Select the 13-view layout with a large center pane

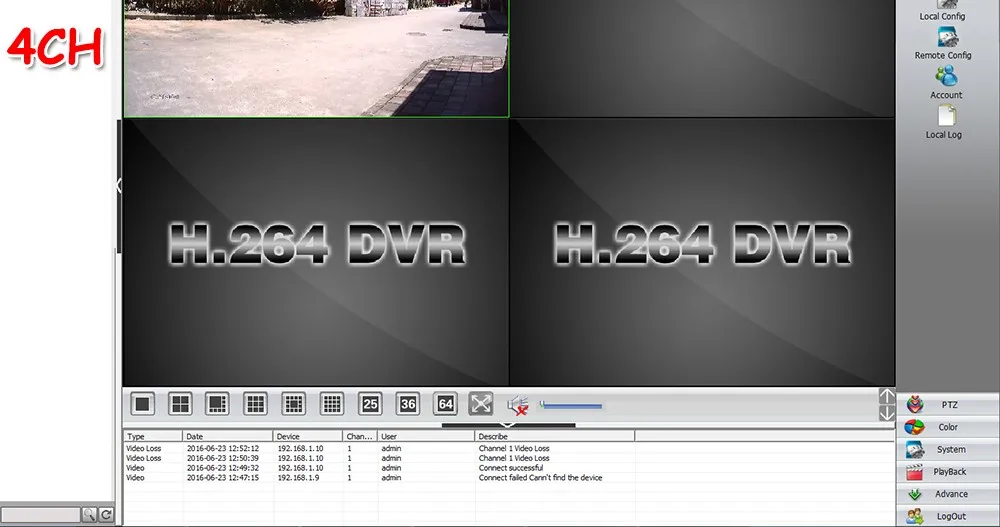coord(293,404)
